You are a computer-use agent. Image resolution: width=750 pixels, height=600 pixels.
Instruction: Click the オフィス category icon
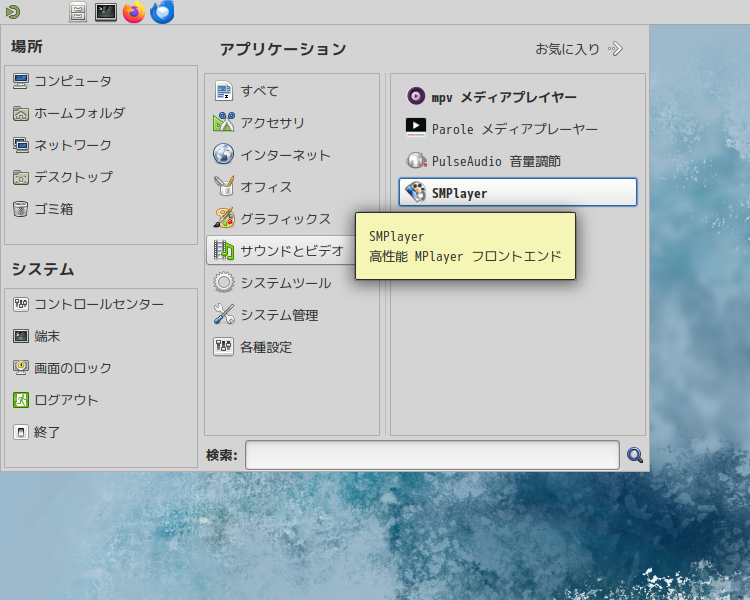click(x=223, y=187)
